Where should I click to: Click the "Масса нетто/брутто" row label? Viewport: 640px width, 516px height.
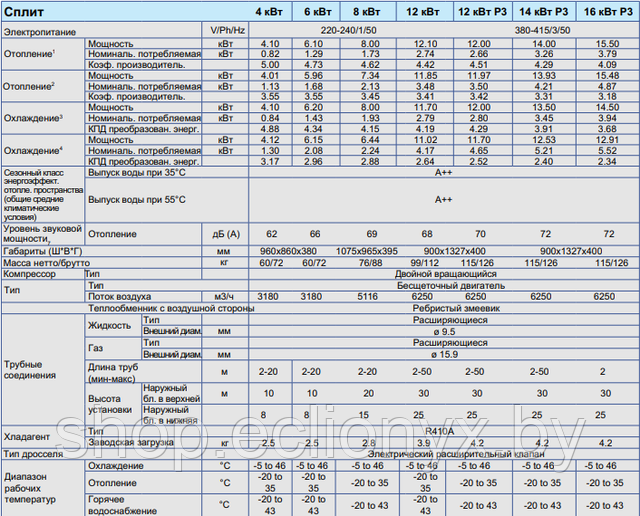coord(46,263)
